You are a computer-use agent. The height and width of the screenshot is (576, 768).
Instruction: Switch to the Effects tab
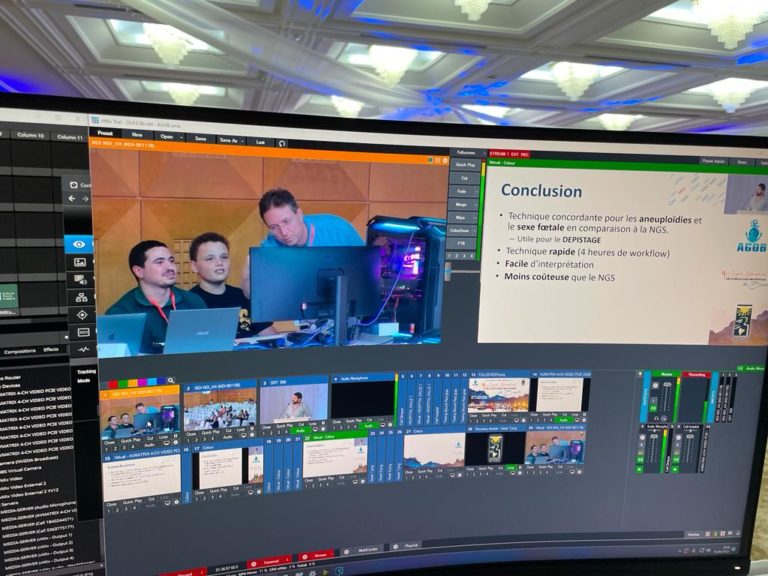point(51,350)
